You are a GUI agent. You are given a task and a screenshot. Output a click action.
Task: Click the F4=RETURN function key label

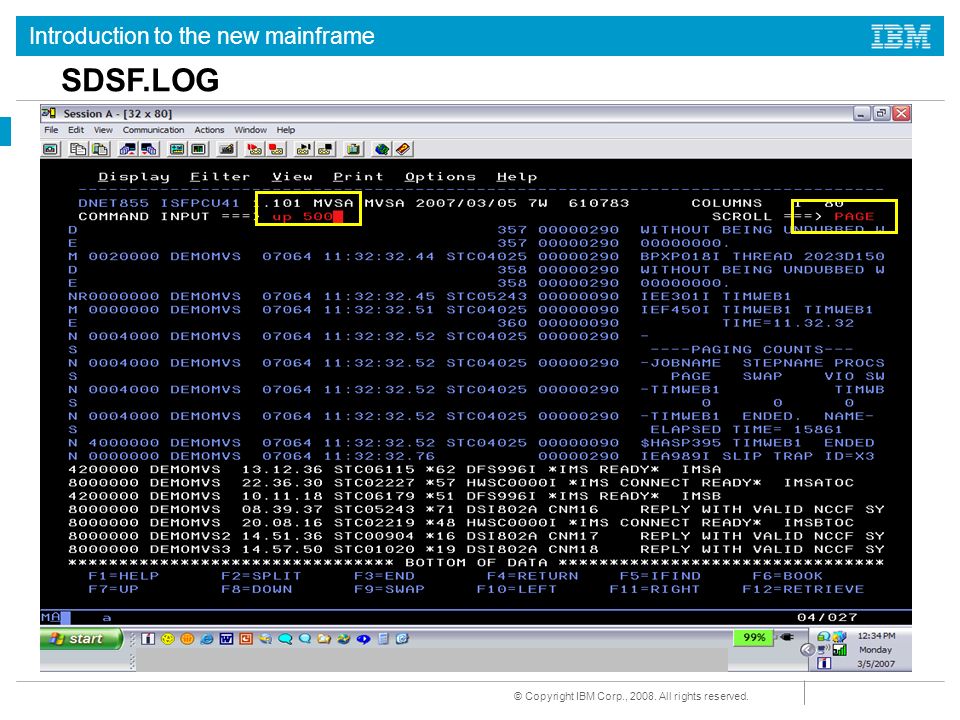(x=532, y=576)
